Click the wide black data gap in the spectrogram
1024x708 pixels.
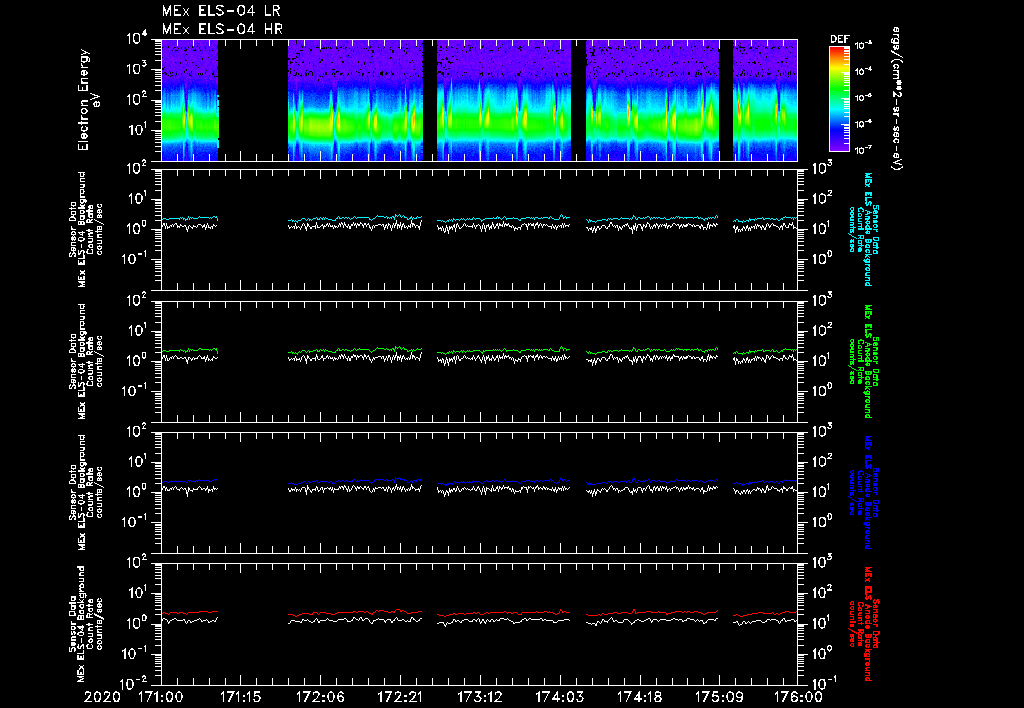(x=253, y=100)
